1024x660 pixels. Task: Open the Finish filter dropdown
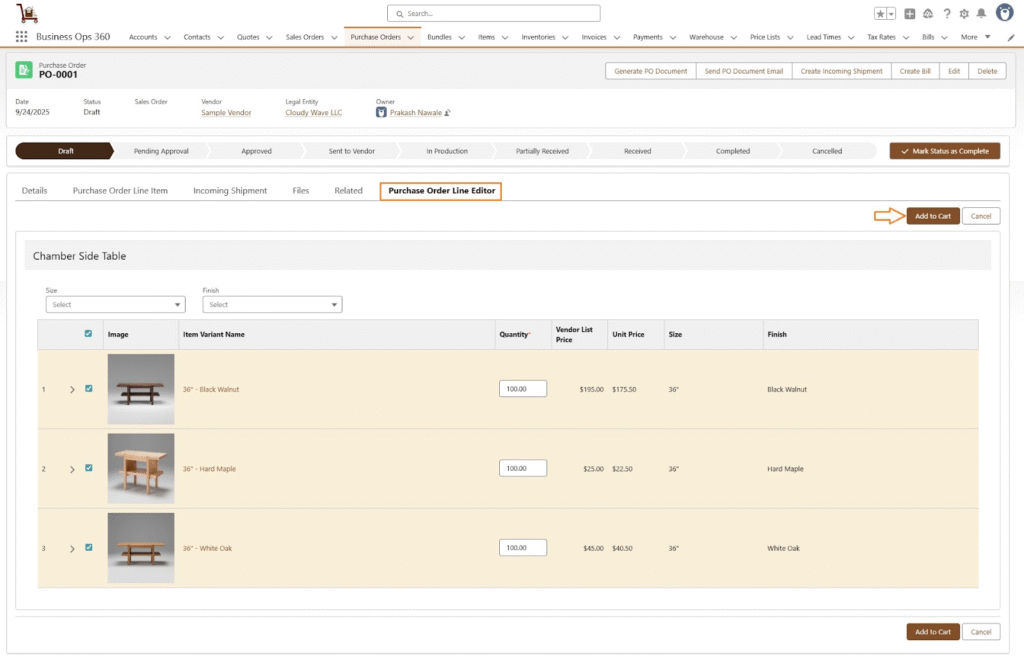click(x=272, y=305)
